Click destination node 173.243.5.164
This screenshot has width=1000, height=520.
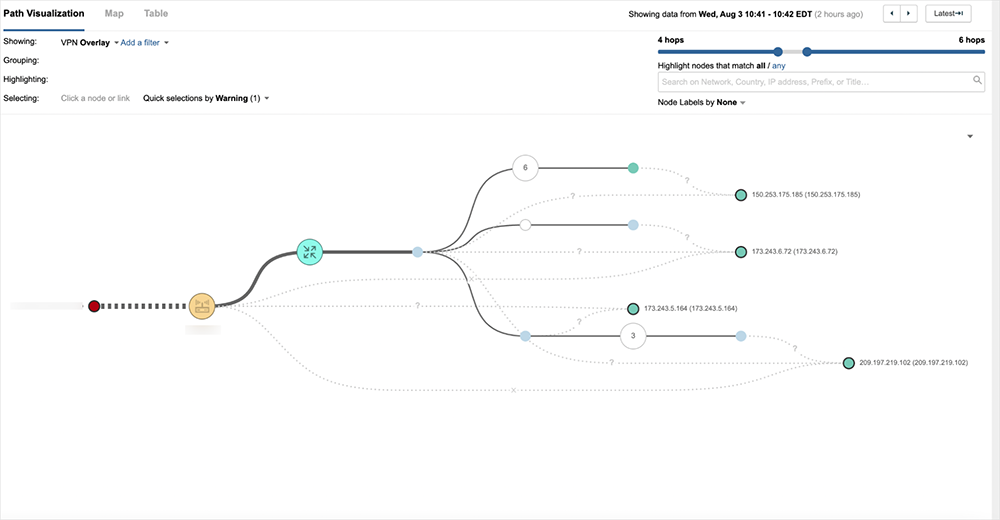(633, 309)
